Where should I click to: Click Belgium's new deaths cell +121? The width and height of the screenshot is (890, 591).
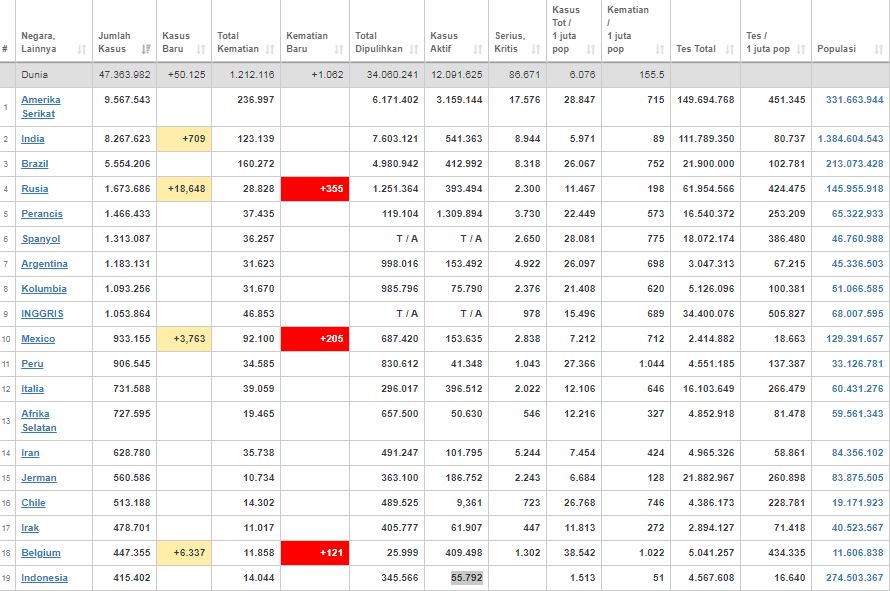tap(315, 553)
